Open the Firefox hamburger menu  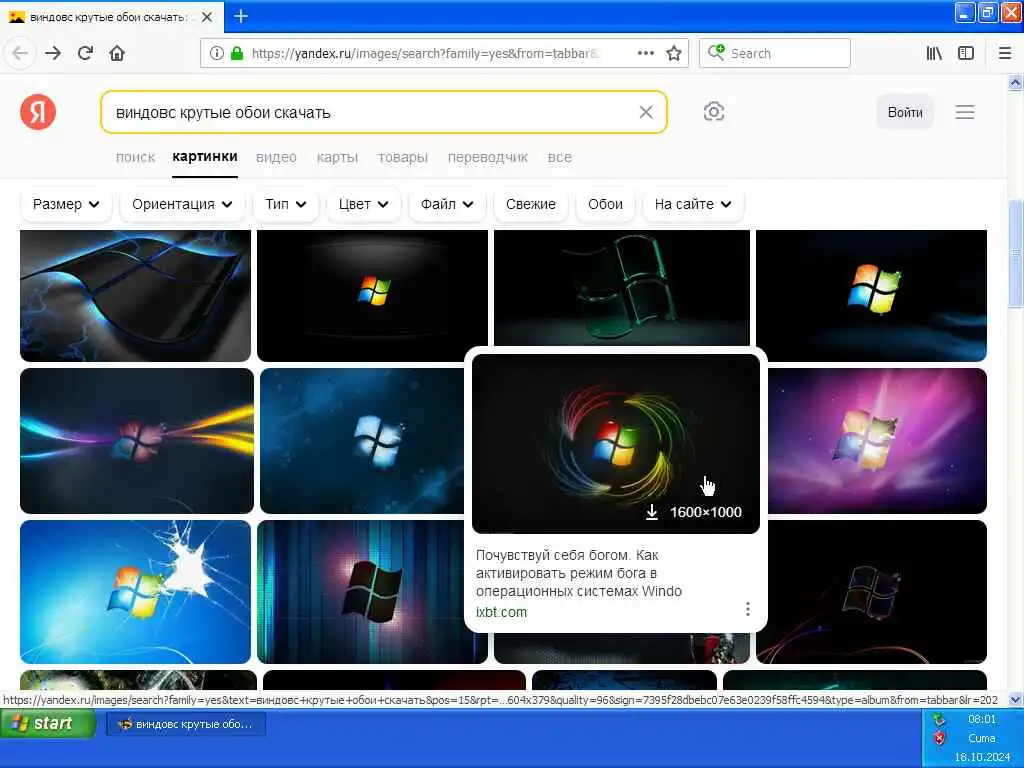(1005, 54)
